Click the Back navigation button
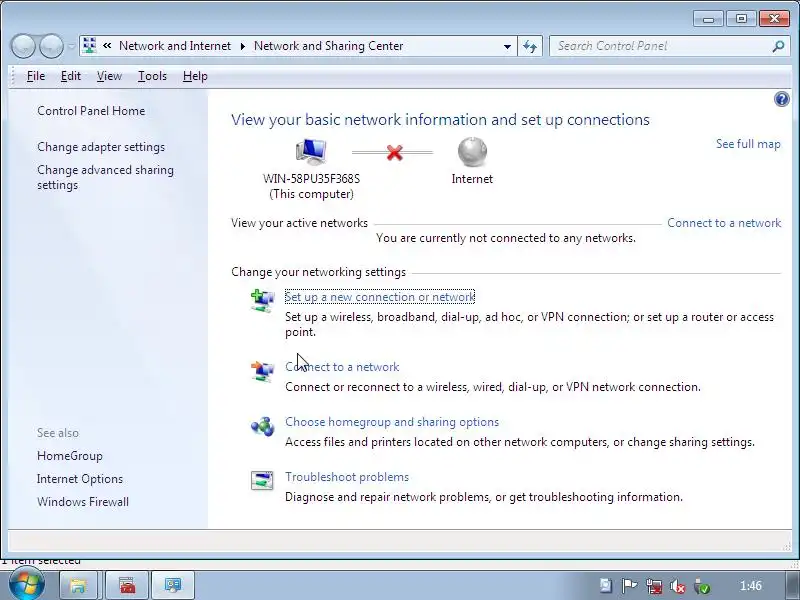This screenshot has width=800, height=600. (23, 46)
